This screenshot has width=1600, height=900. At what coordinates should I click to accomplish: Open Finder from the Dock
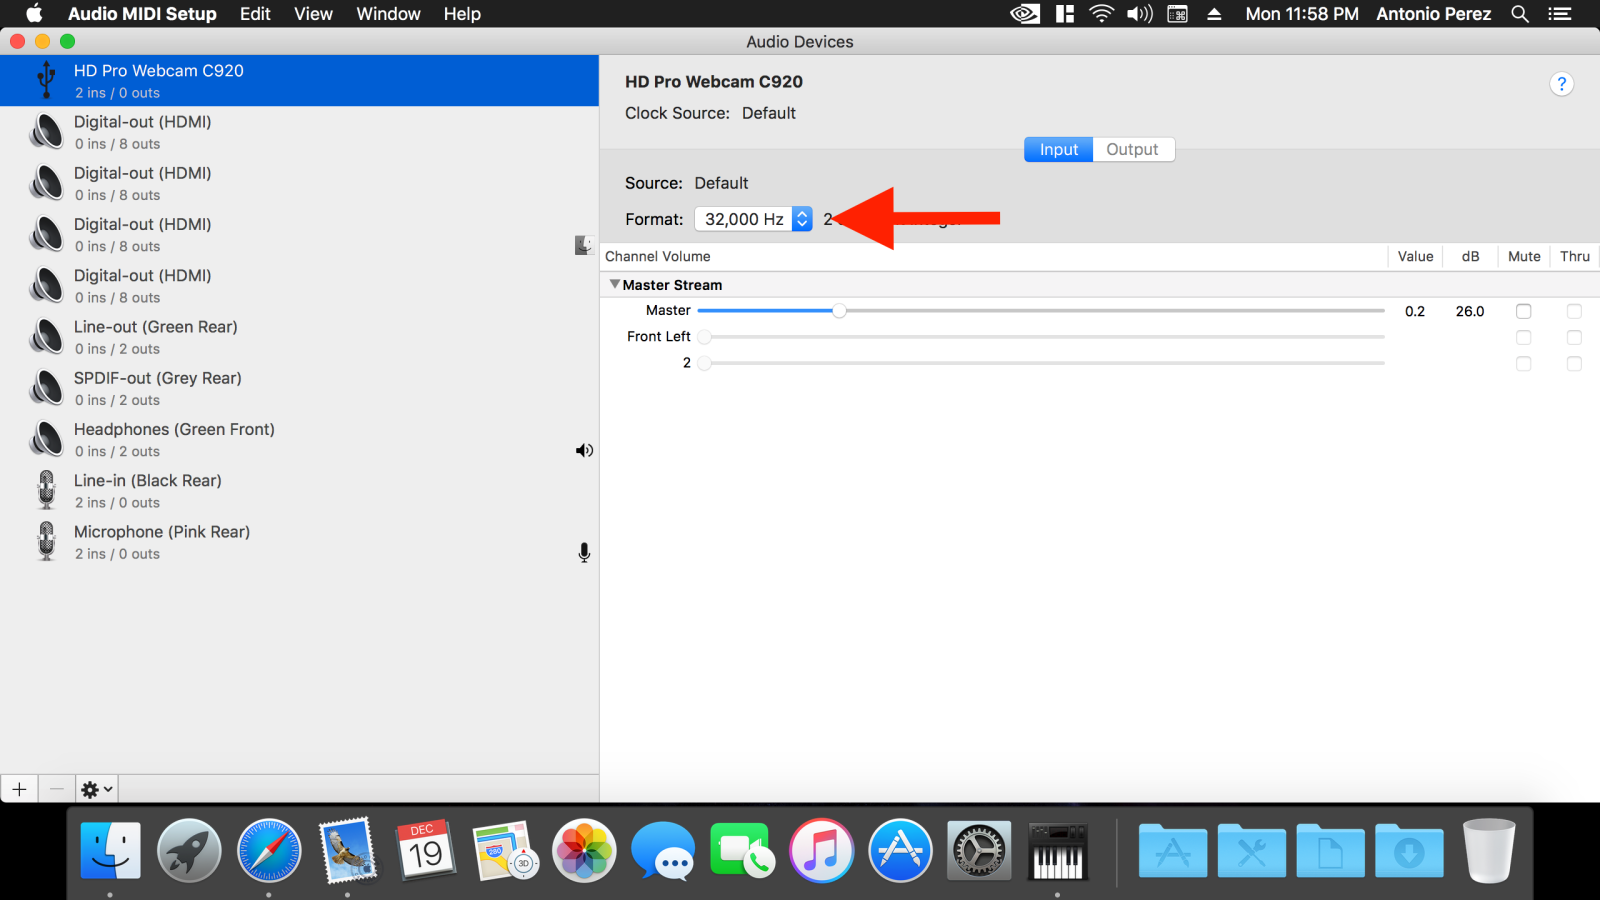(x=110, y=850)
